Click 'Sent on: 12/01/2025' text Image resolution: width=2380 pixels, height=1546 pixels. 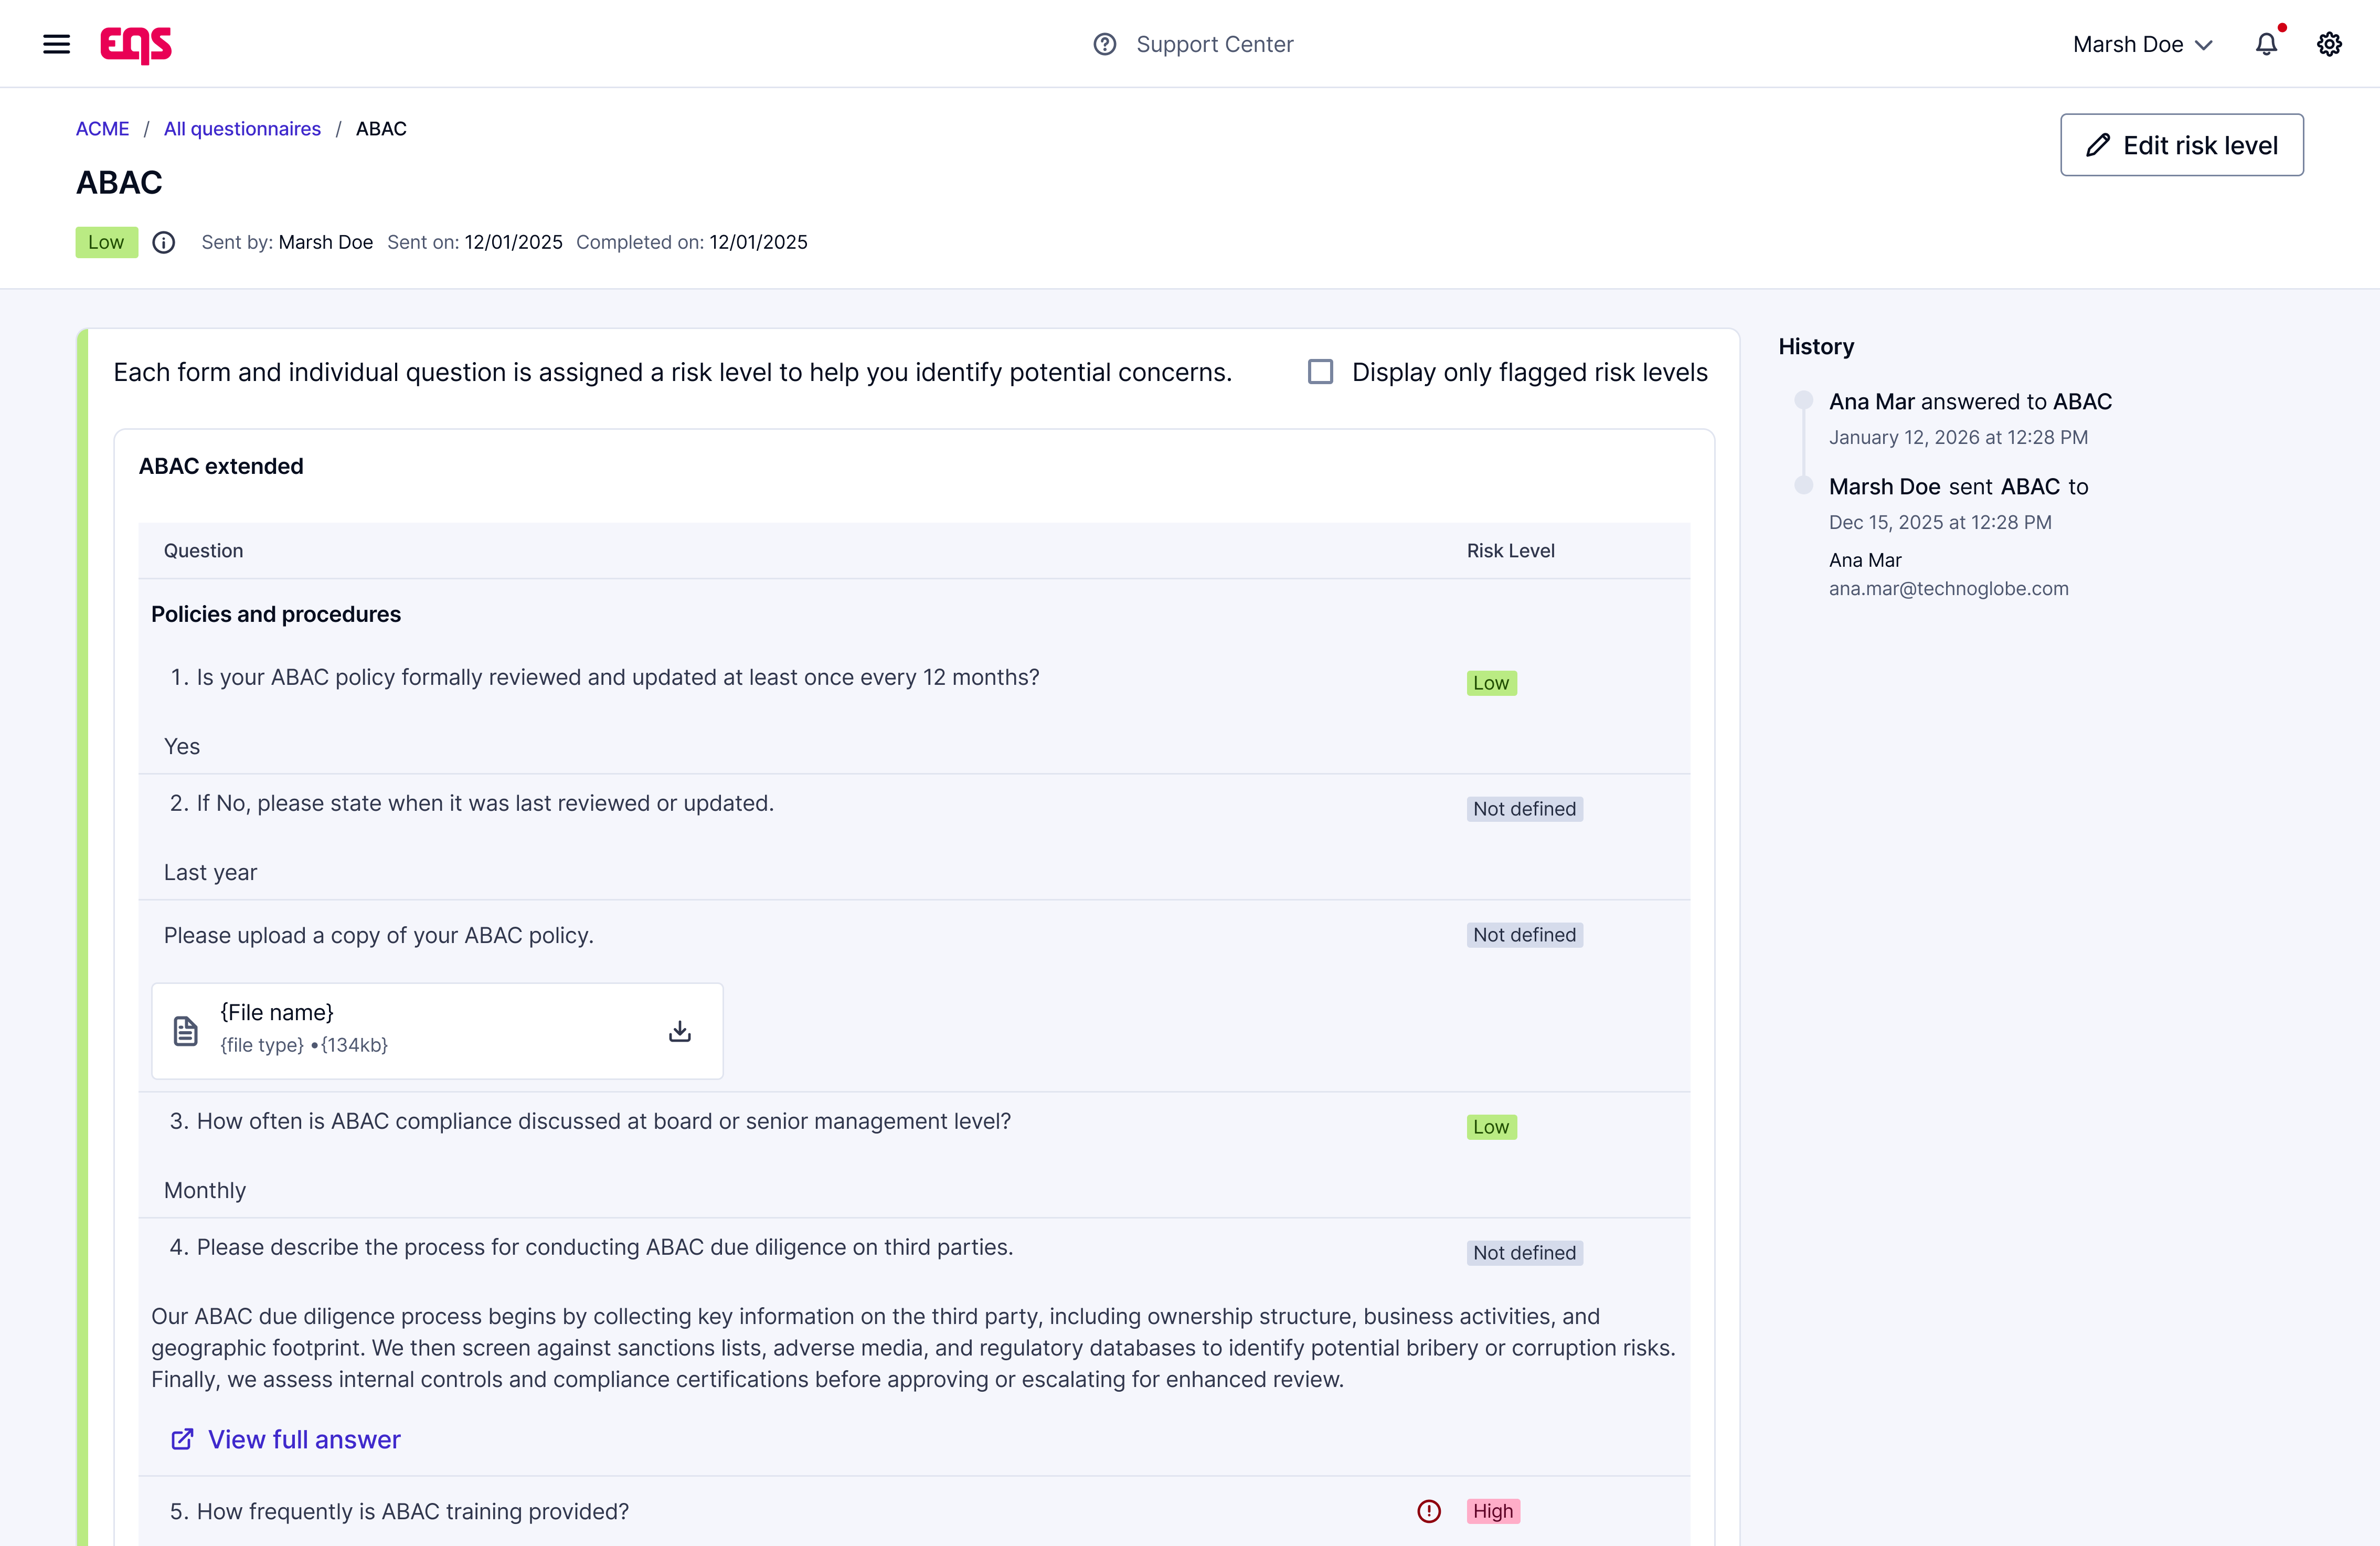click(x=475, y=242)
